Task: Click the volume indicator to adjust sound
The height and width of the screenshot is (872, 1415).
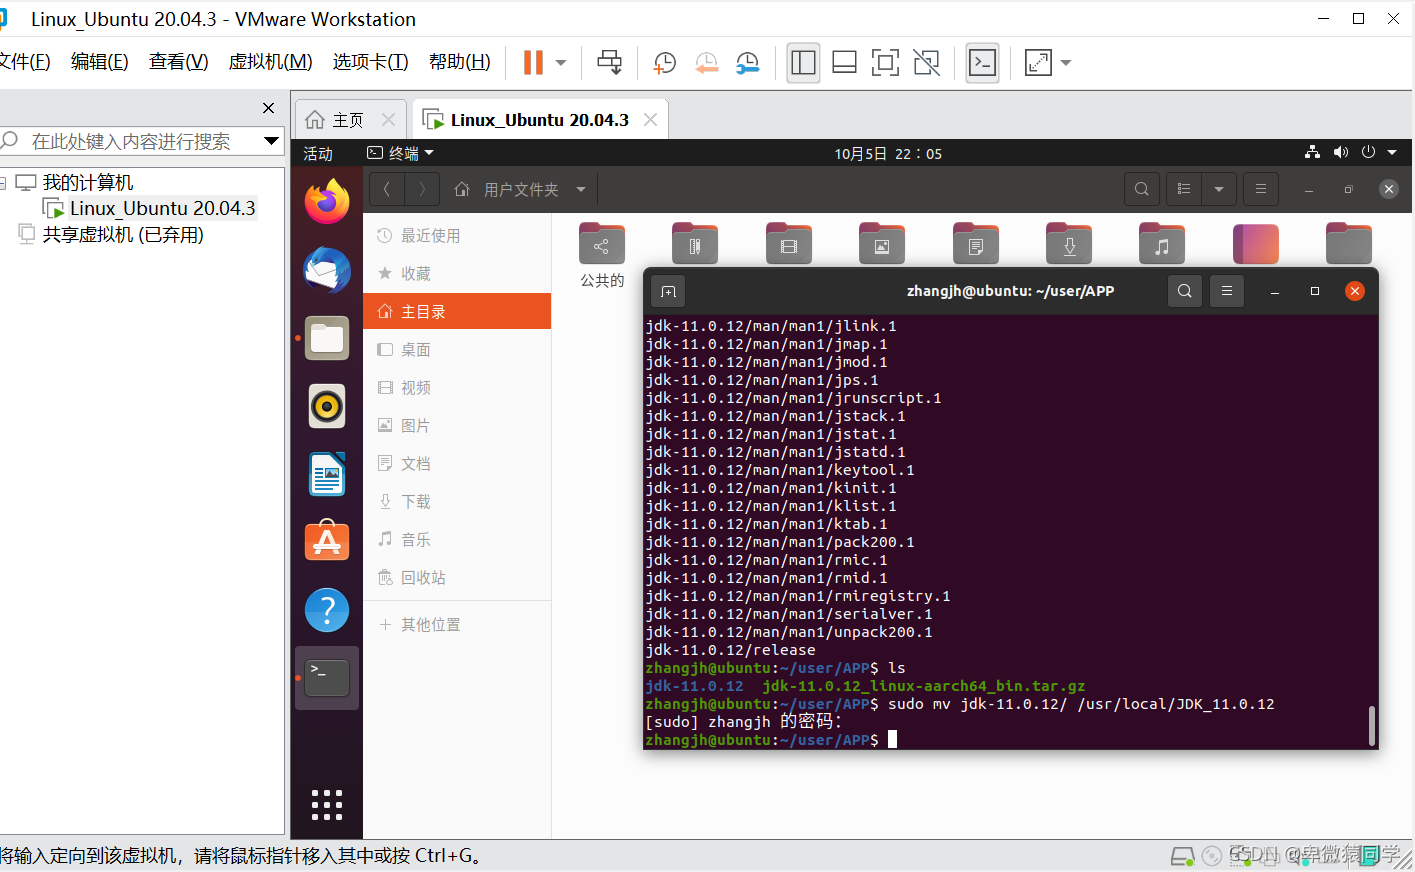Action: point(1341,152)
